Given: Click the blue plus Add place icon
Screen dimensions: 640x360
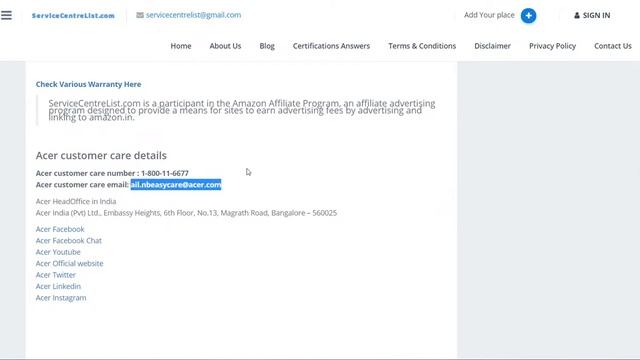Looking at the screenshot, I should tap(528, 16).
